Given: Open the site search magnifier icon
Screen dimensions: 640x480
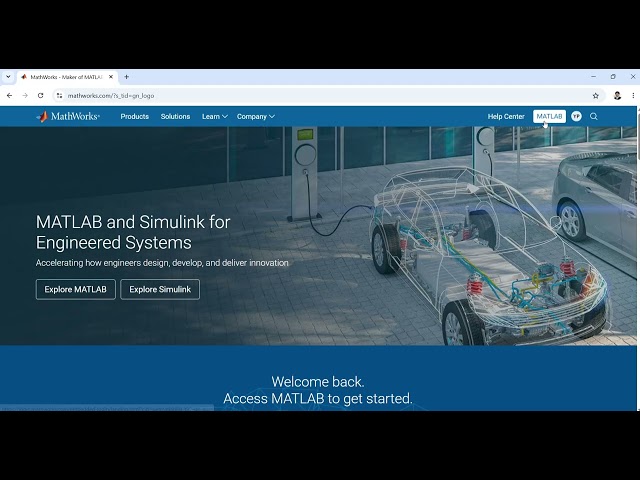Looking at the screenshot, I should 593,116.
